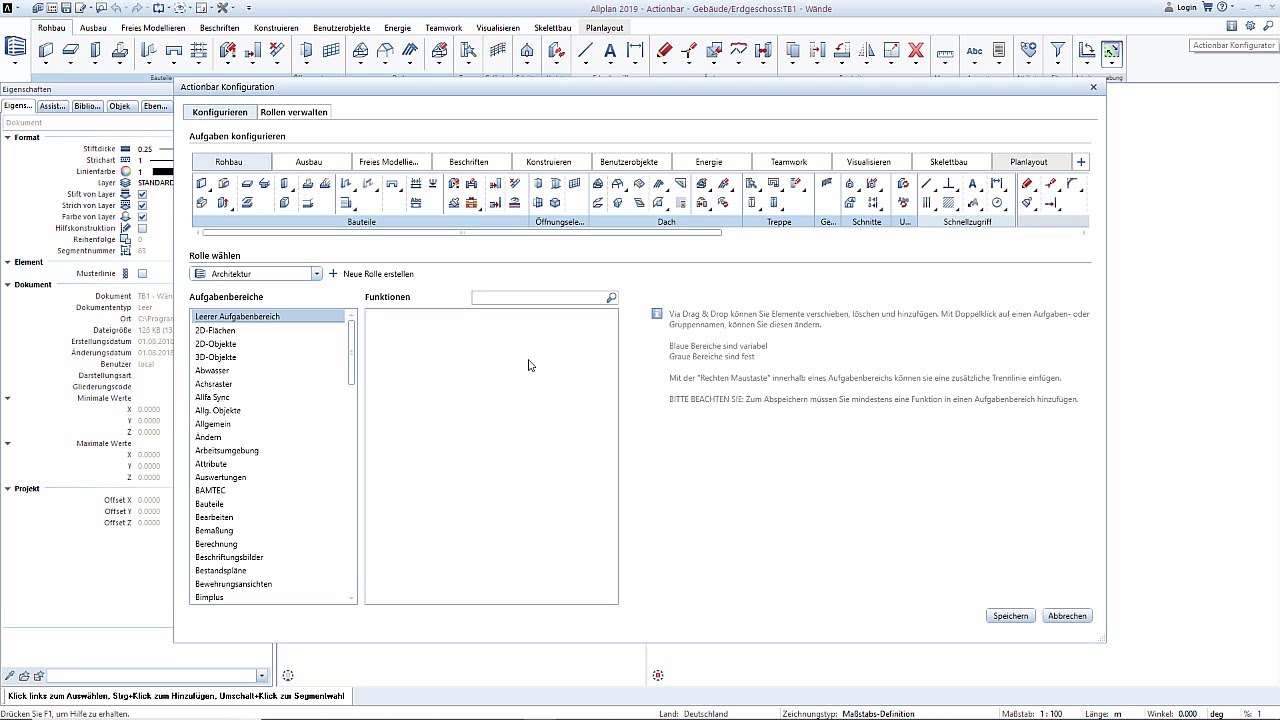1280x720 pixels.
Task: Click the text 'A' tool in ribbon
Action: [610, 50]
